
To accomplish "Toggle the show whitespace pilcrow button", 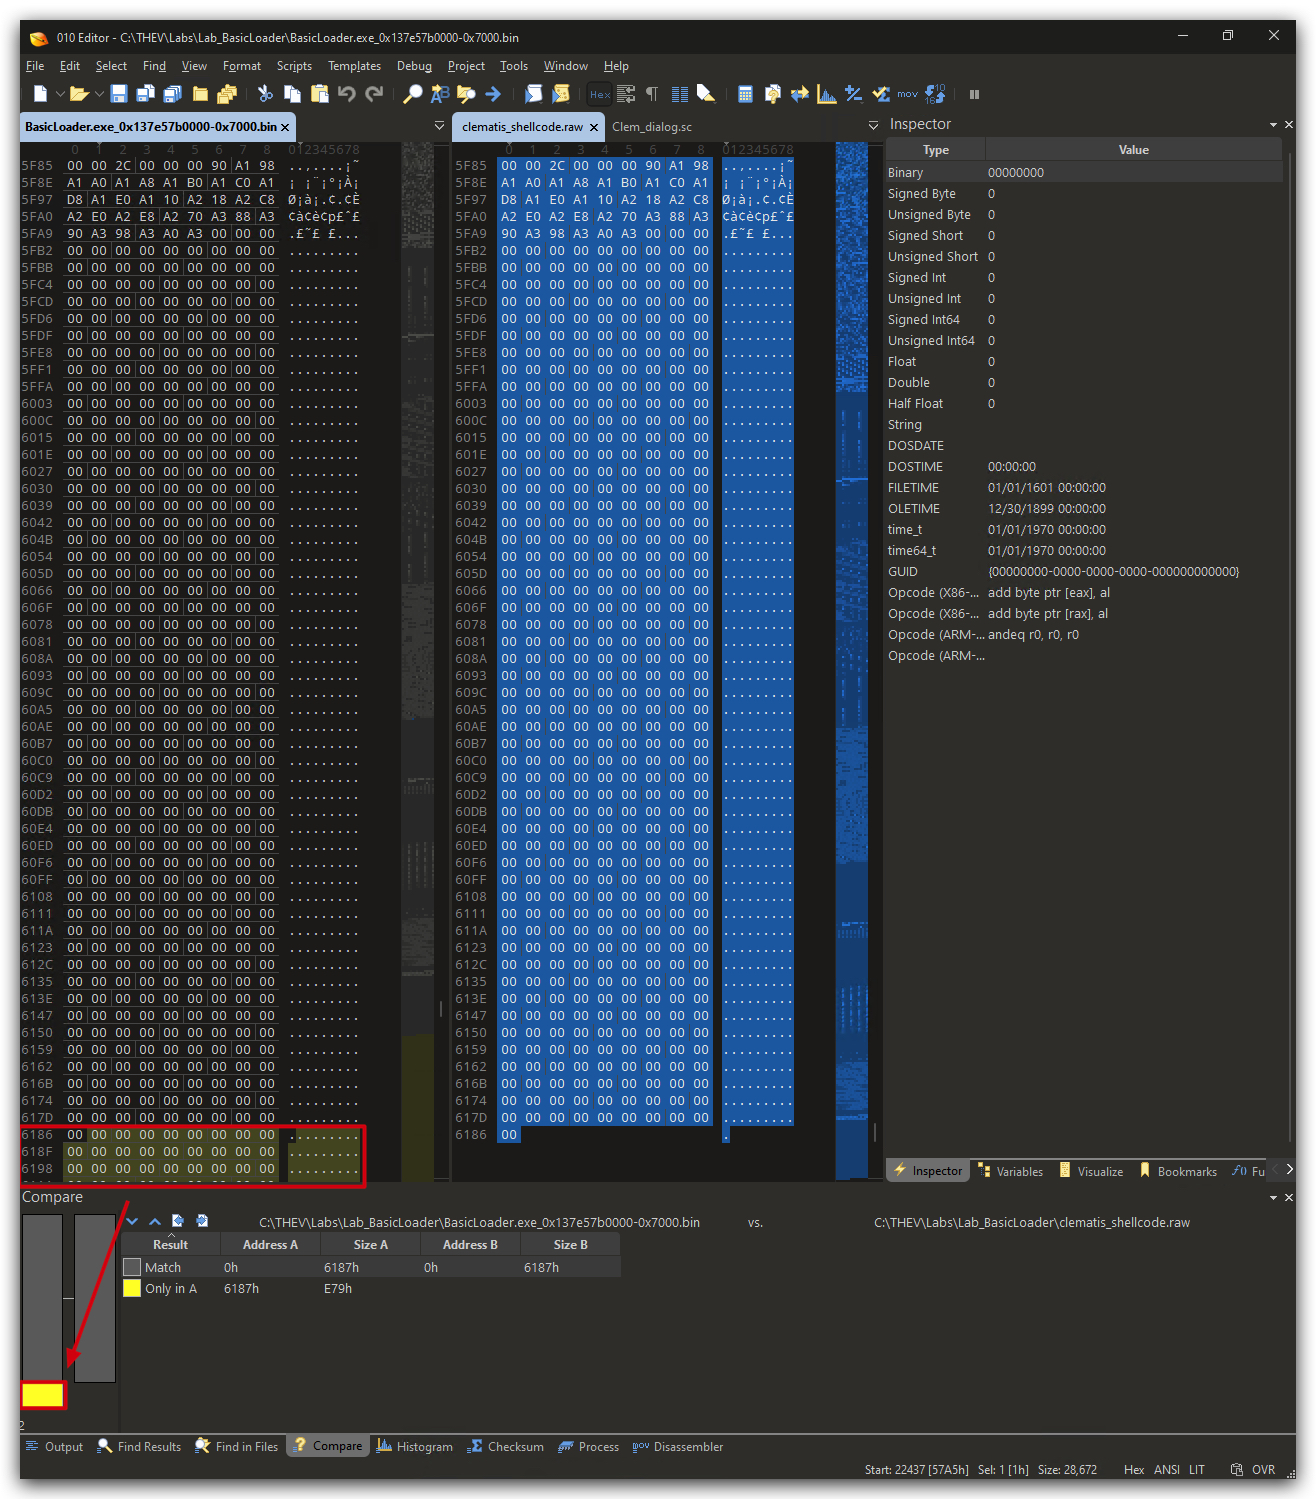I will pos(652,94).
